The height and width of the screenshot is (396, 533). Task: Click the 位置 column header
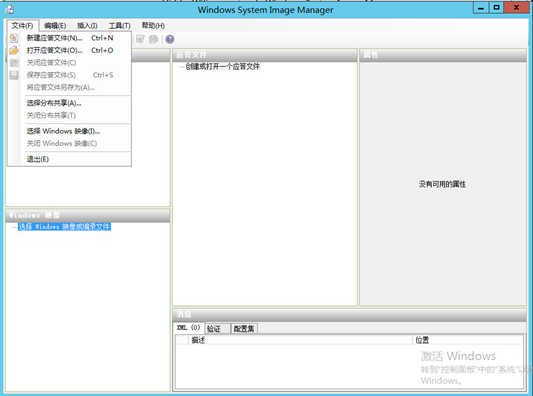[x=468, y=340]
